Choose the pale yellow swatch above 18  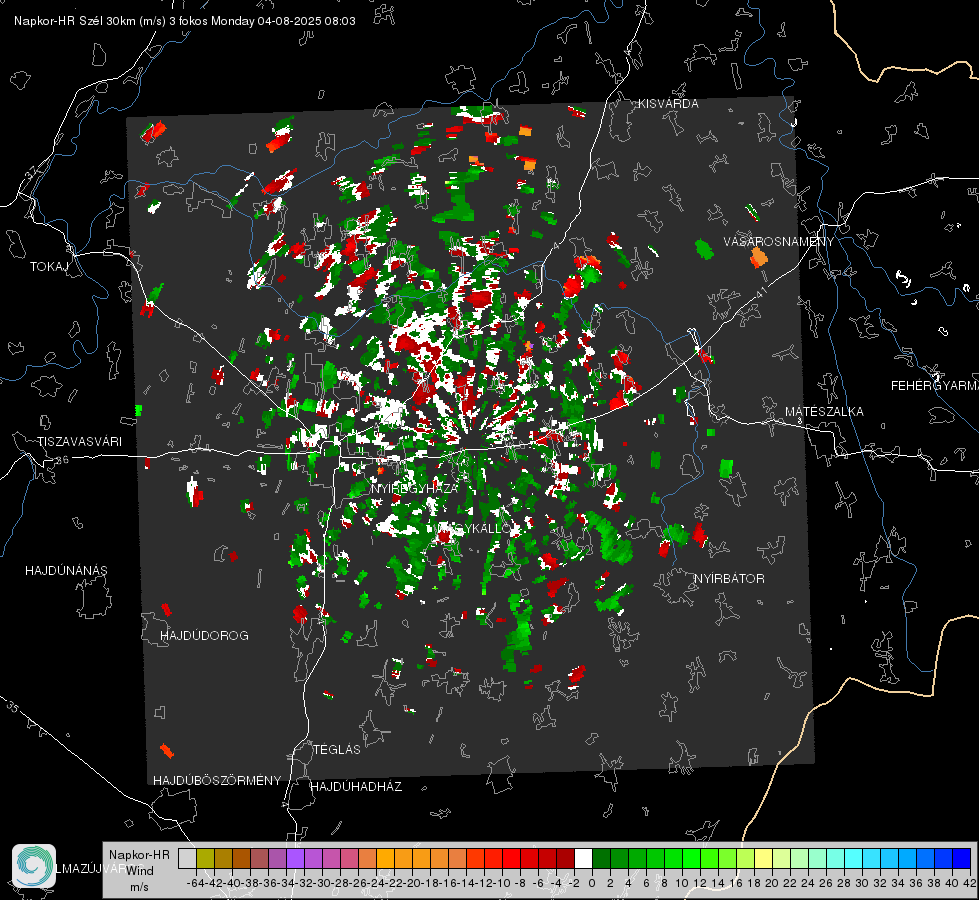(x=763, y=858)
